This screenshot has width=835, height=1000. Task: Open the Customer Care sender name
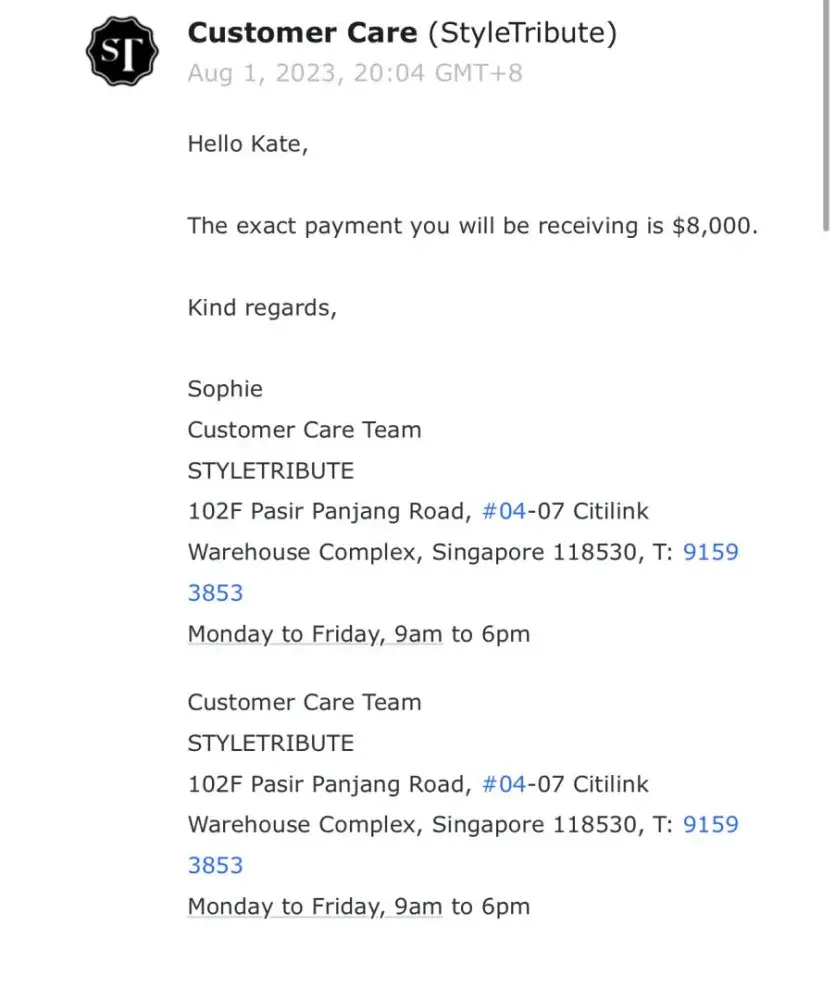pyautogui.click(x=302, y=33)
